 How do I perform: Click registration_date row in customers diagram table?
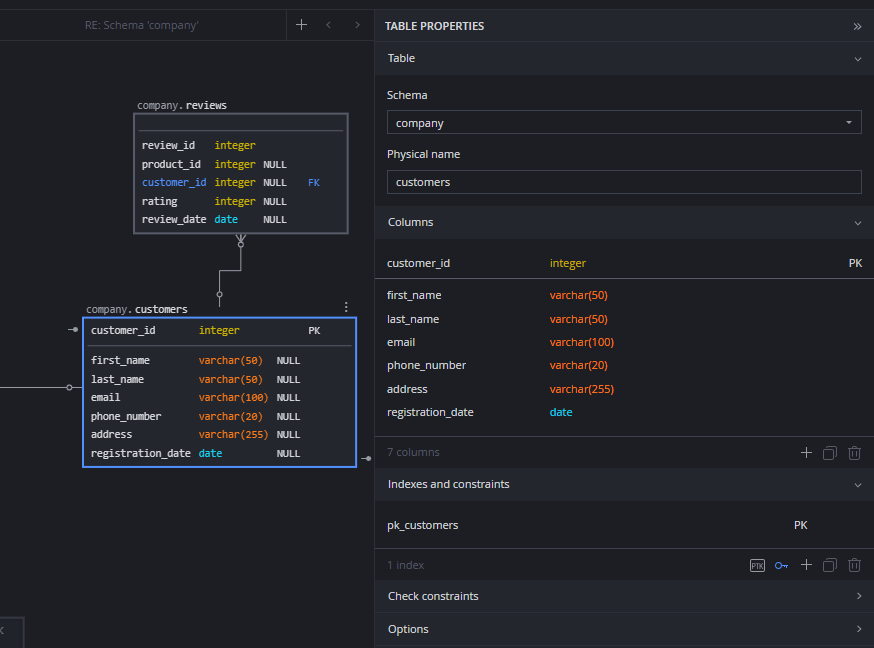(219, 453)
